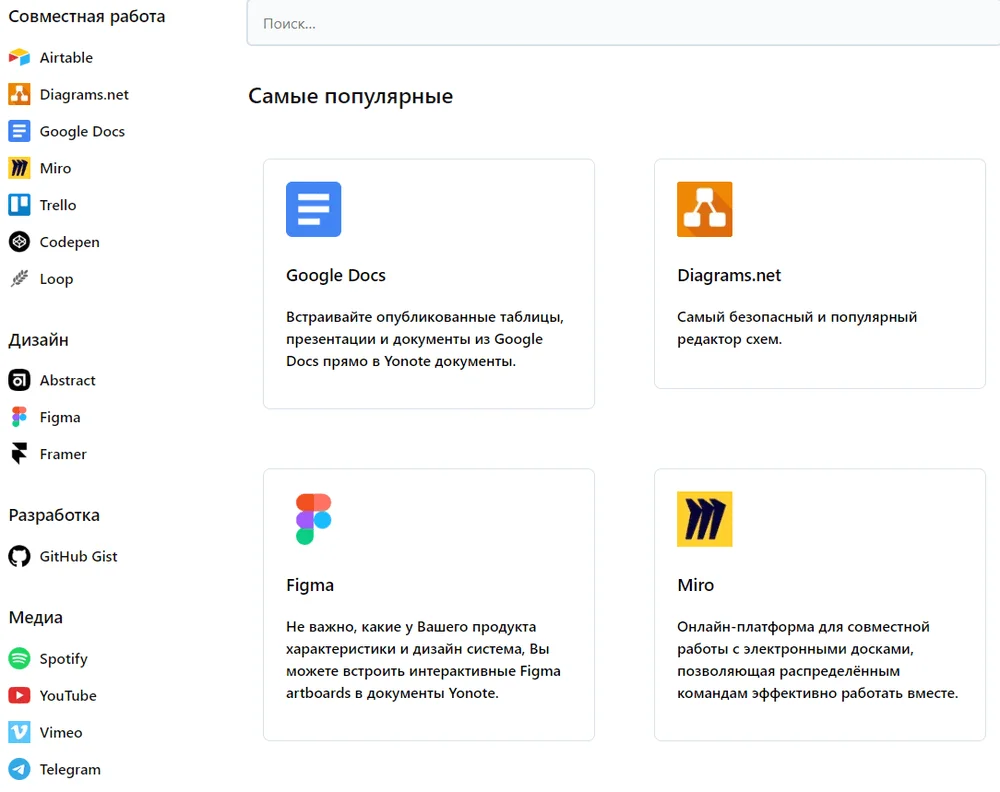This screenshot has width=1000, height=792.
Task: Click the large Miro card icon
Action: pyautogui.click(x=704, y=519)
